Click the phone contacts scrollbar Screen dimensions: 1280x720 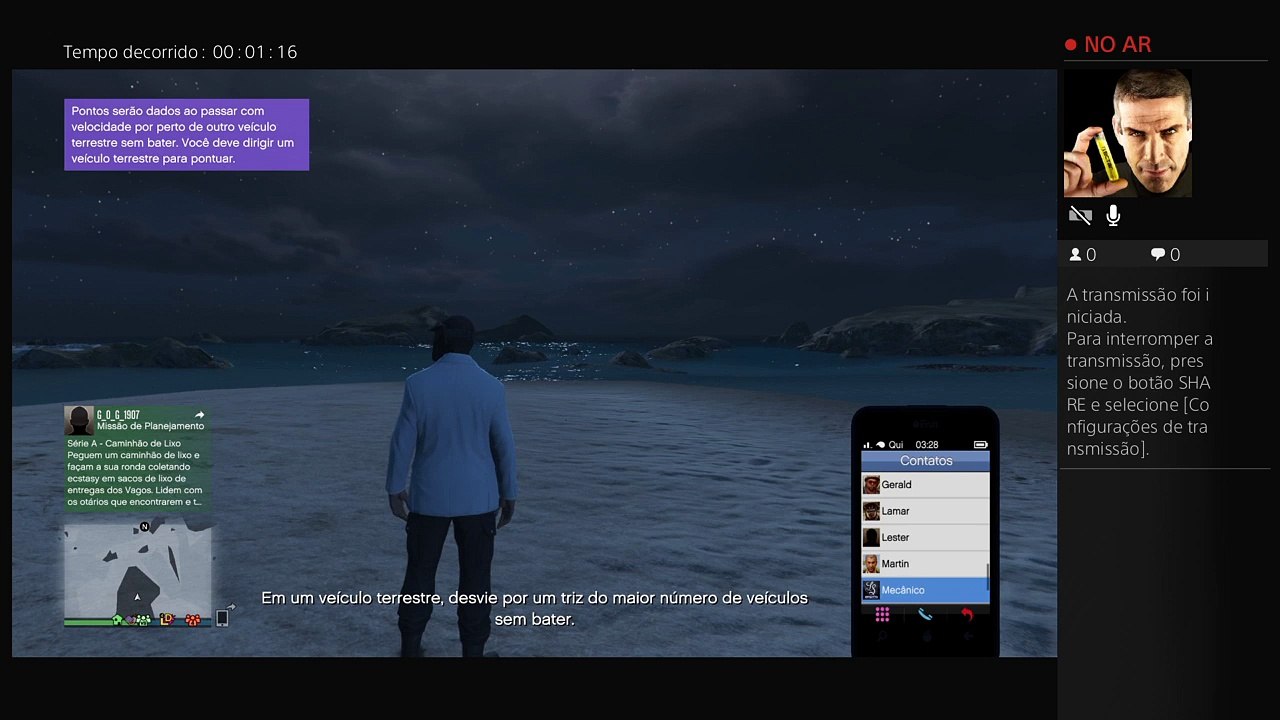click(x=988, y=577)
